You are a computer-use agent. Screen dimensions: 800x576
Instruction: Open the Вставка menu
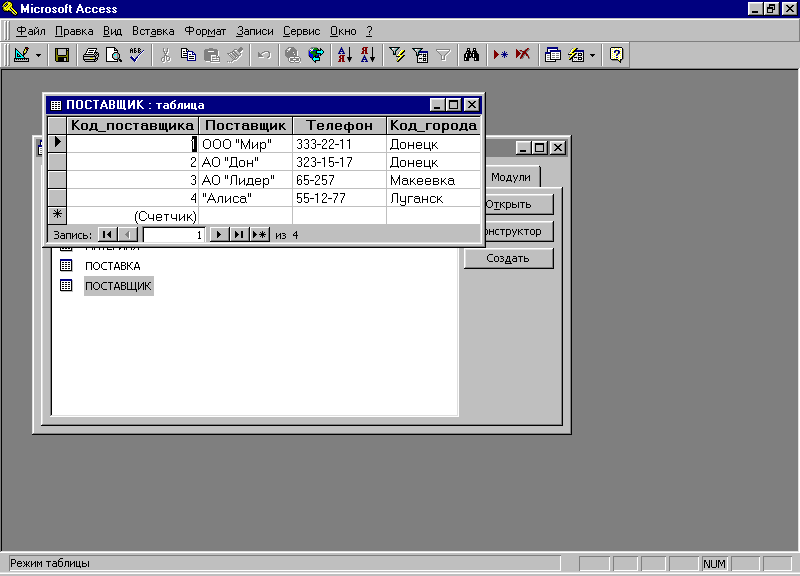coord(153,31)
